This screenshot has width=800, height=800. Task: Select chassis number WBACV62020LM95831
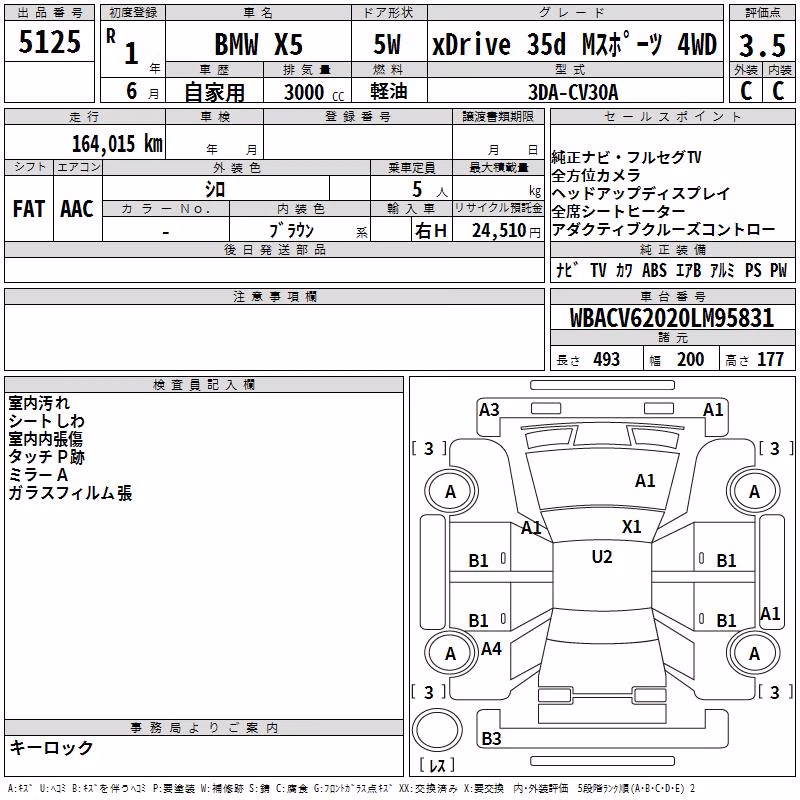[x=672, y=318]
